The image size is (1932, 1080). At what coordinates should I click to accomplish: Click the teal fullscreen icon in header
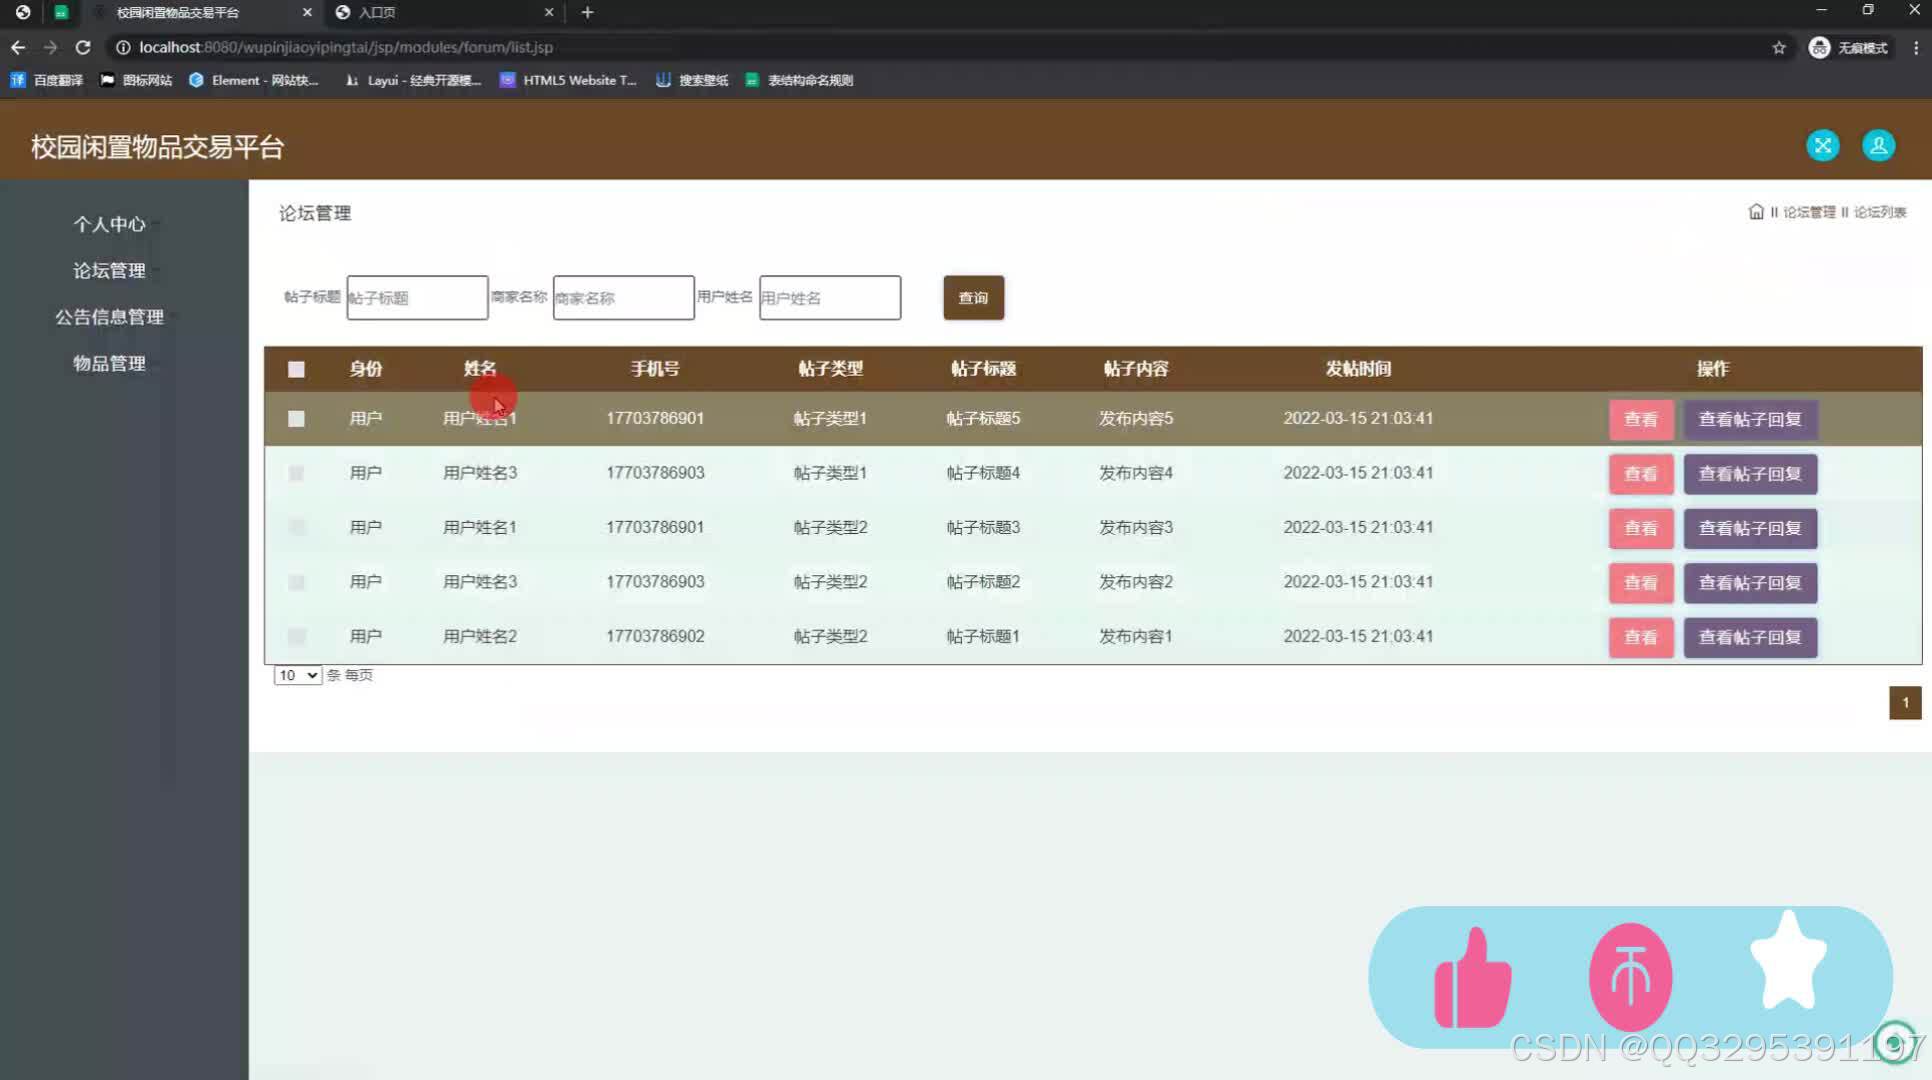point(1823,146)
